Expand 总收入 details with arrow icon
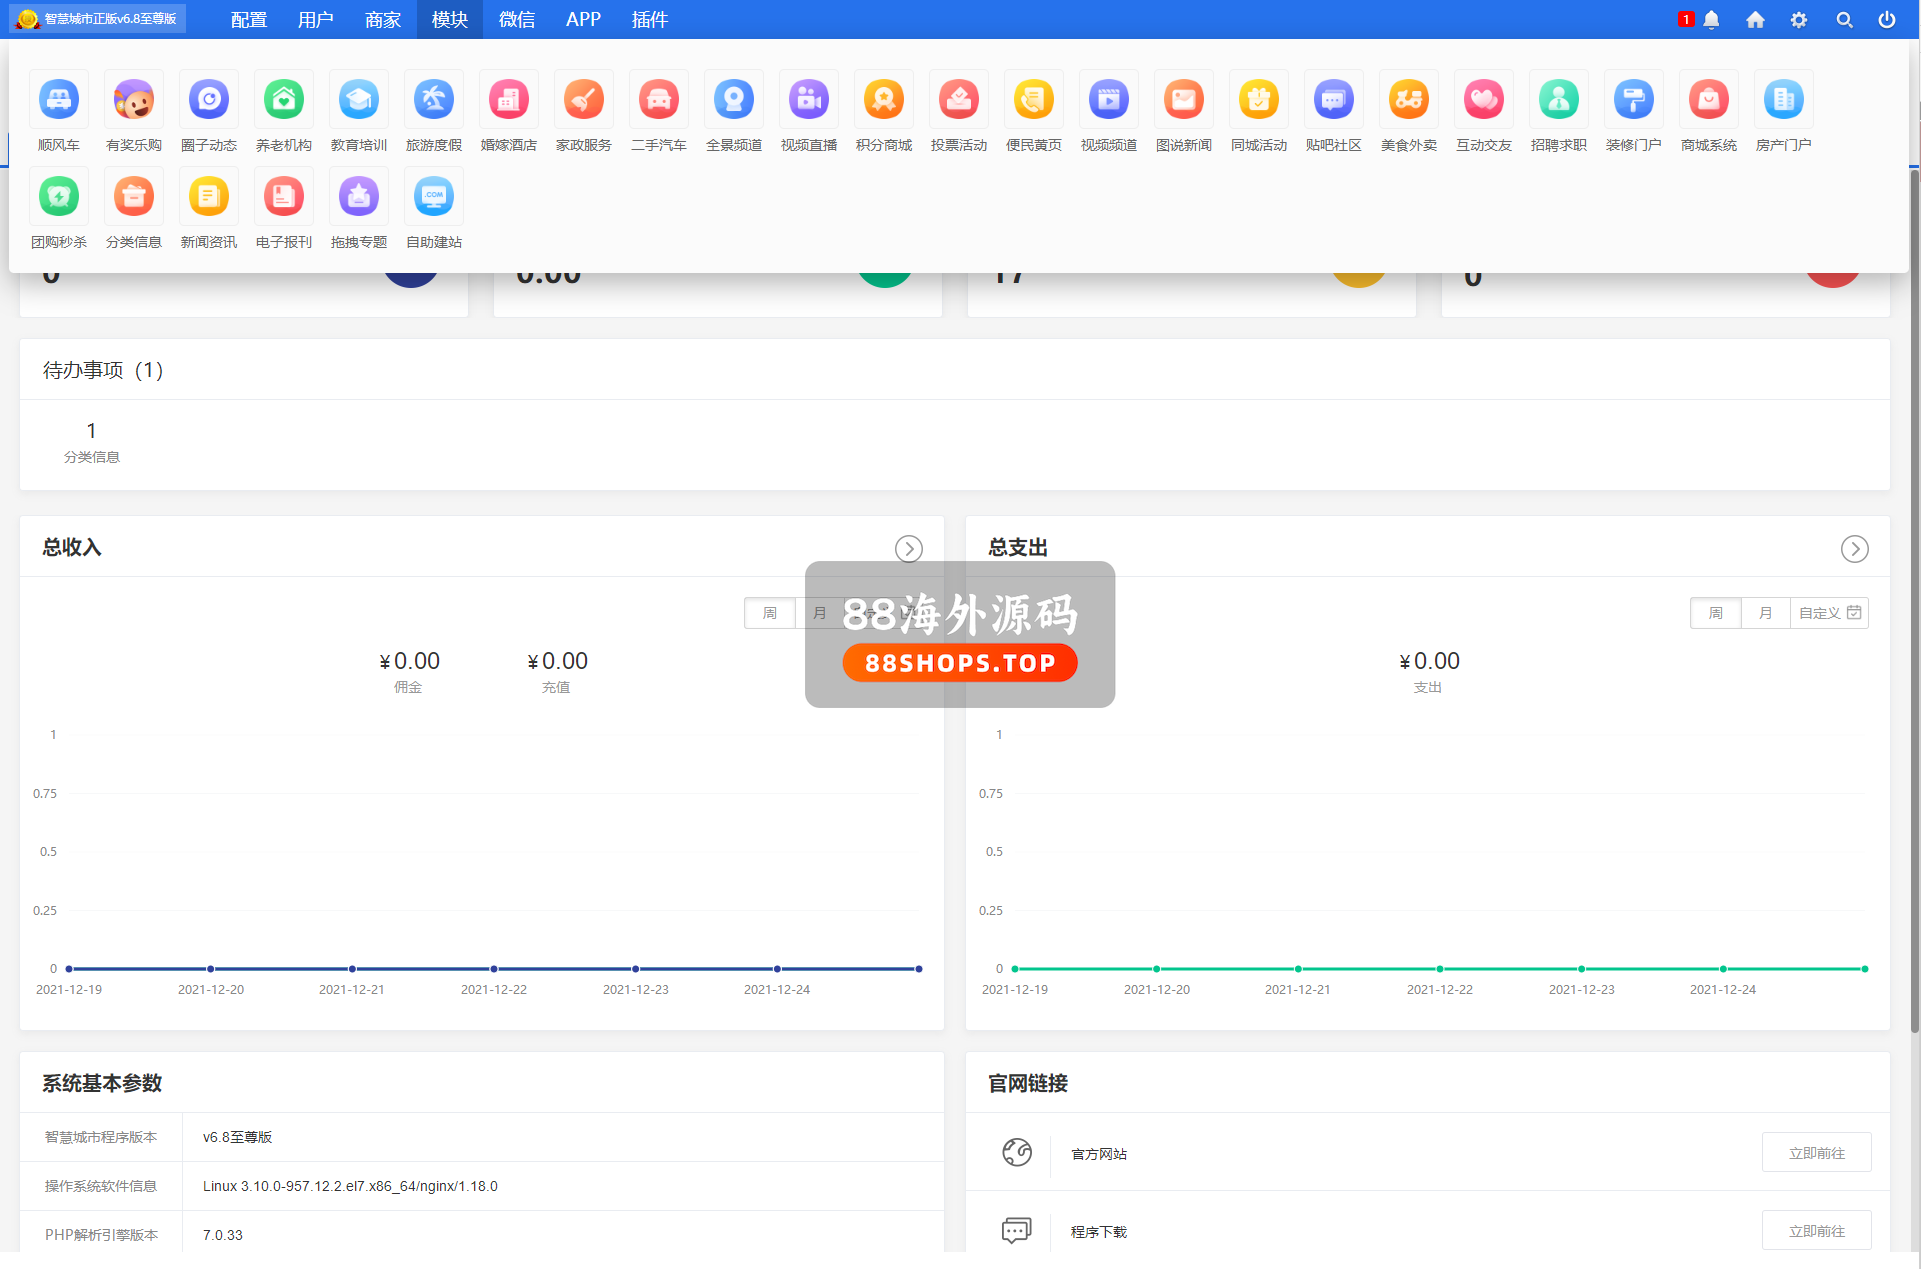 tap(908, 549)
